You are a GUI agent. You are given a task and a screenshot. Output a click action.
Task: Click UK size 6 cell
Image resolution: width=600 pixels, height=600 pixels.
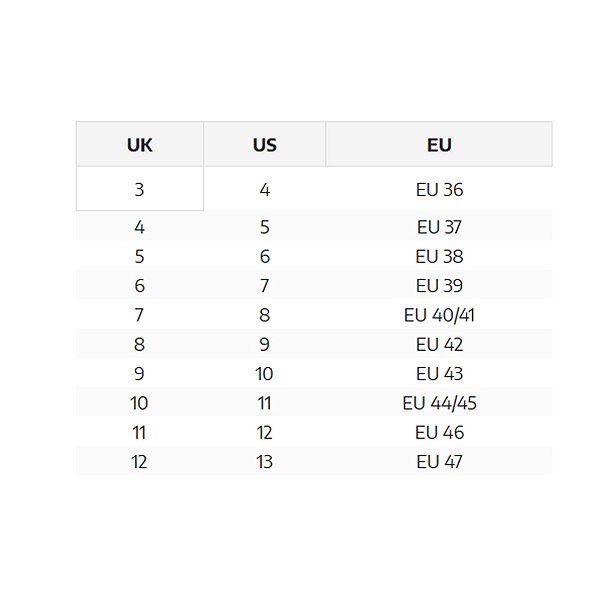tap(140, 285)
